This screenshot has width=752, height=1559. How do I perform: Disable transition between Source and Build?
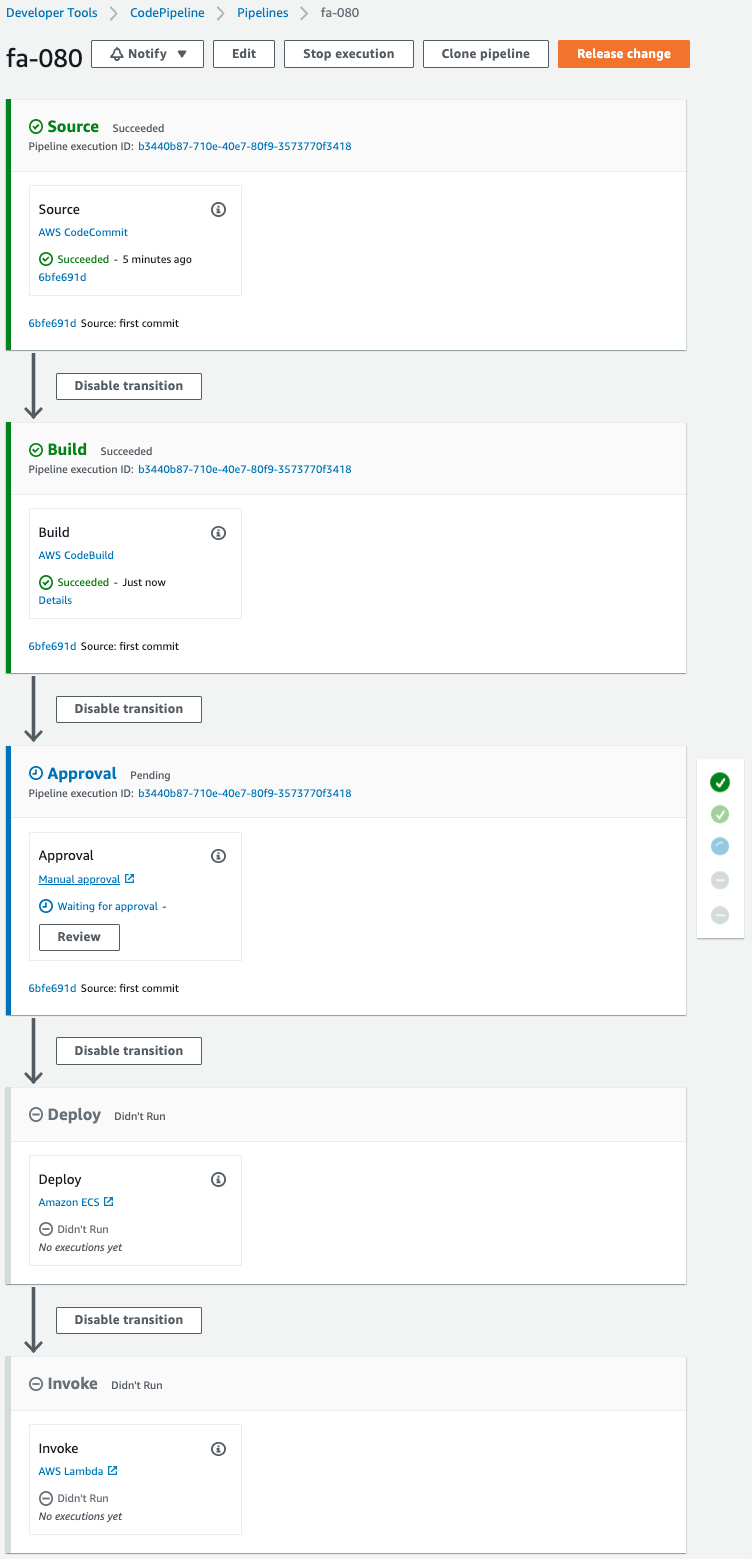click(x=129, y=386)
